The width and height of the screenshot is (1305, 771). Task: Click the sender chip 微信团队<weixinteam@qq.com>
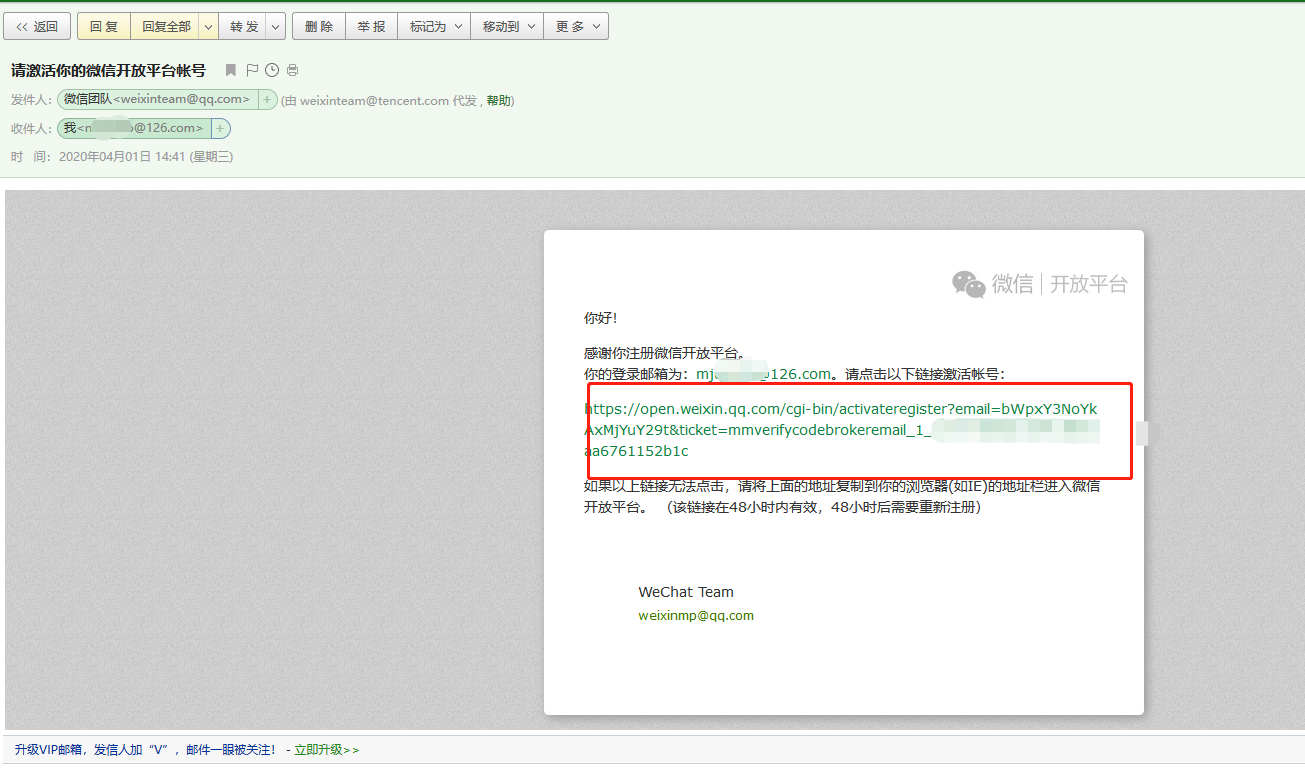coord(157,99)
